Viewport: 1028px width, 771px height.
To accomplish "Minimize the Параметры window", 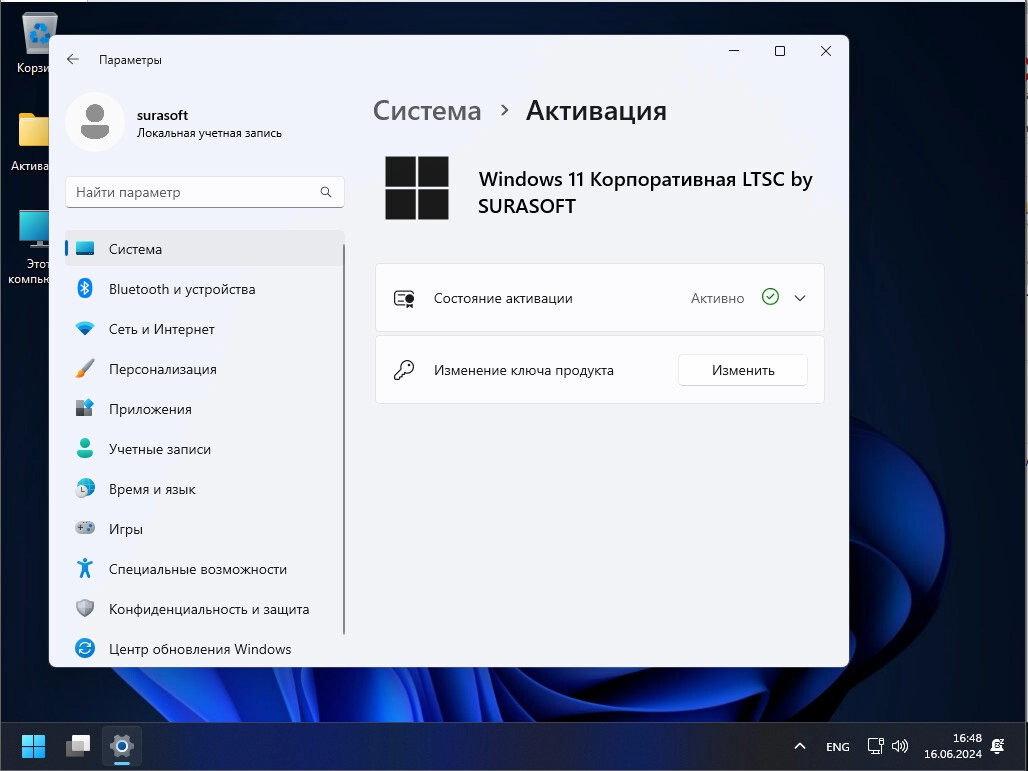I will (x=734, y=51).
